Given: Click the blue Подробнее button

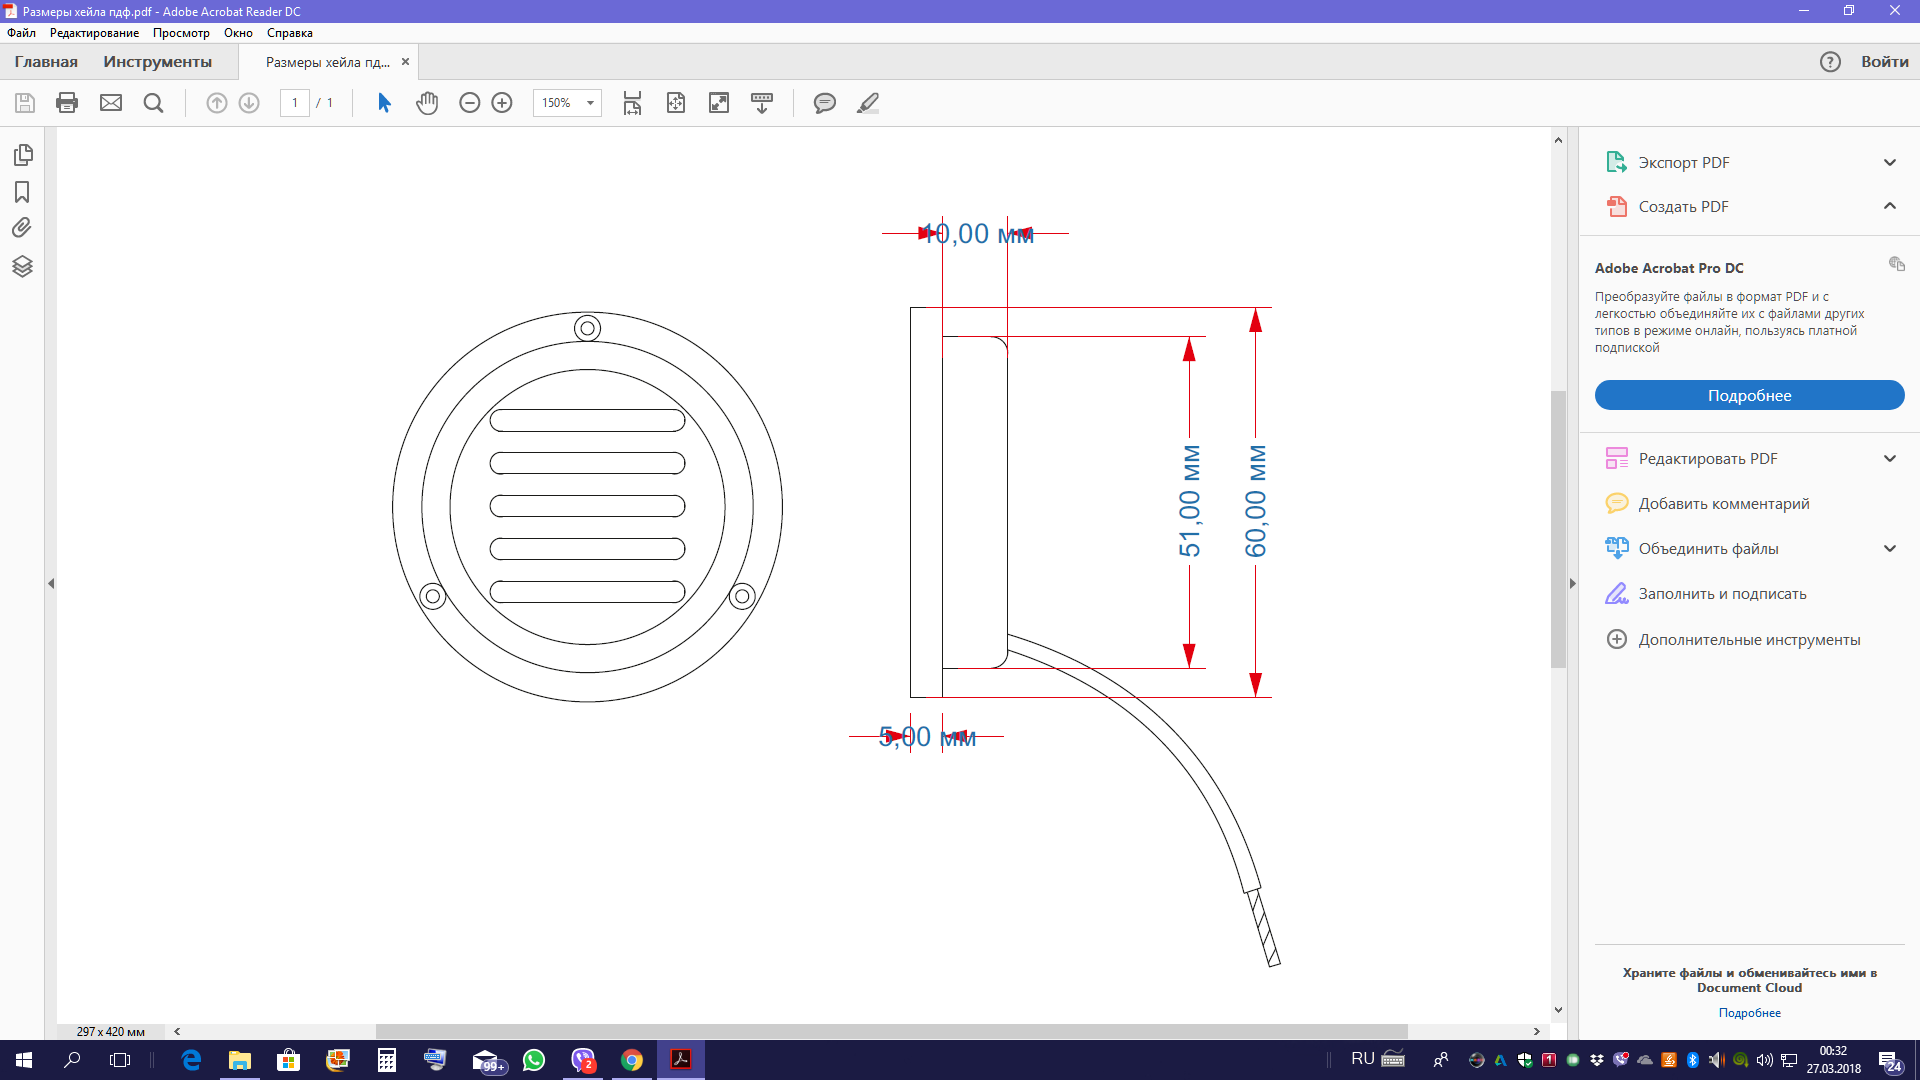Looking at the screenshot, I should click(1749, 395).
